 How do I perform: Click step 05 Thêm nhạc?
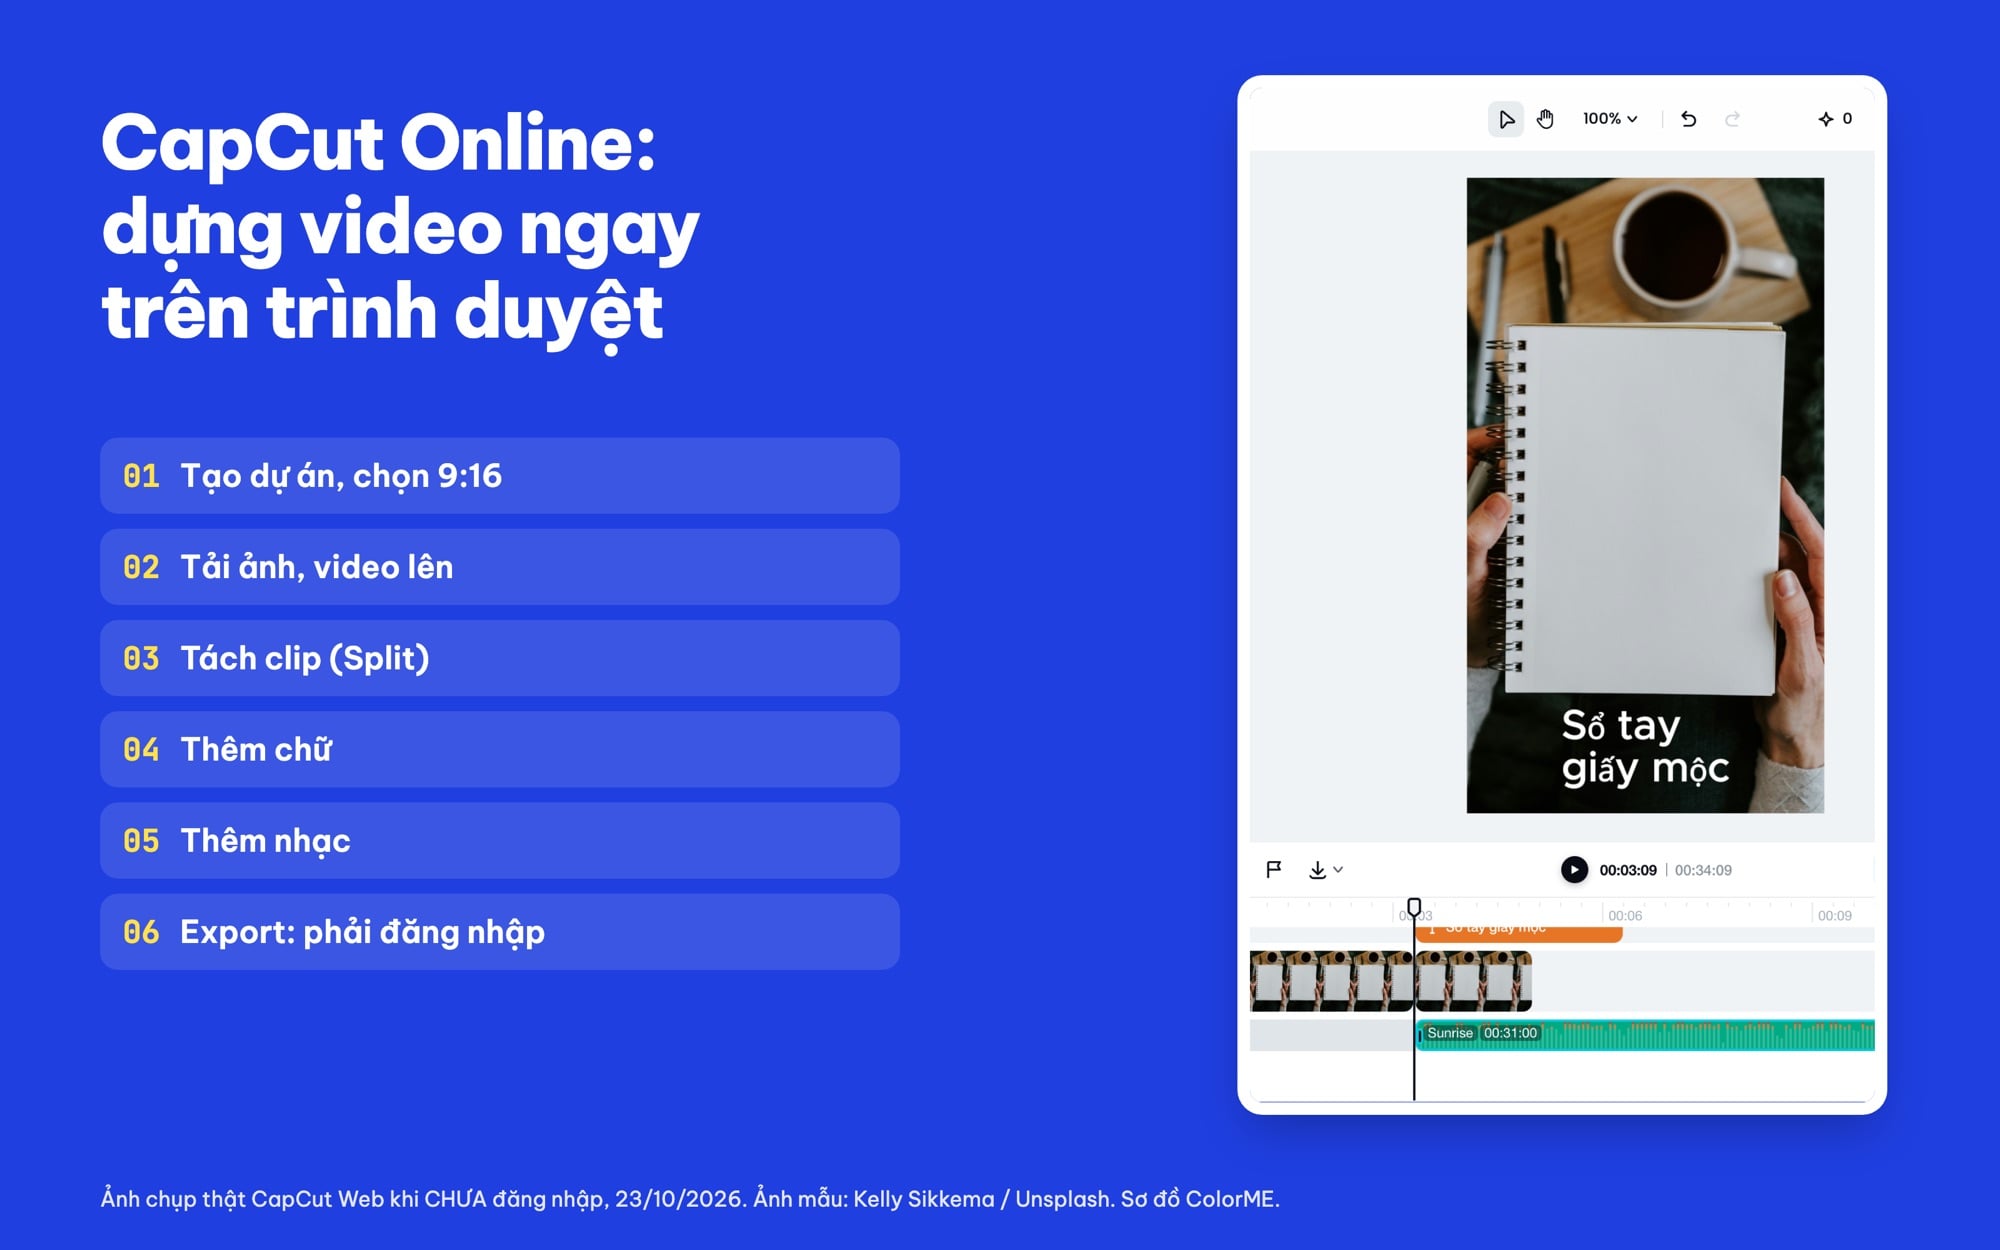(x=500, y=841)
